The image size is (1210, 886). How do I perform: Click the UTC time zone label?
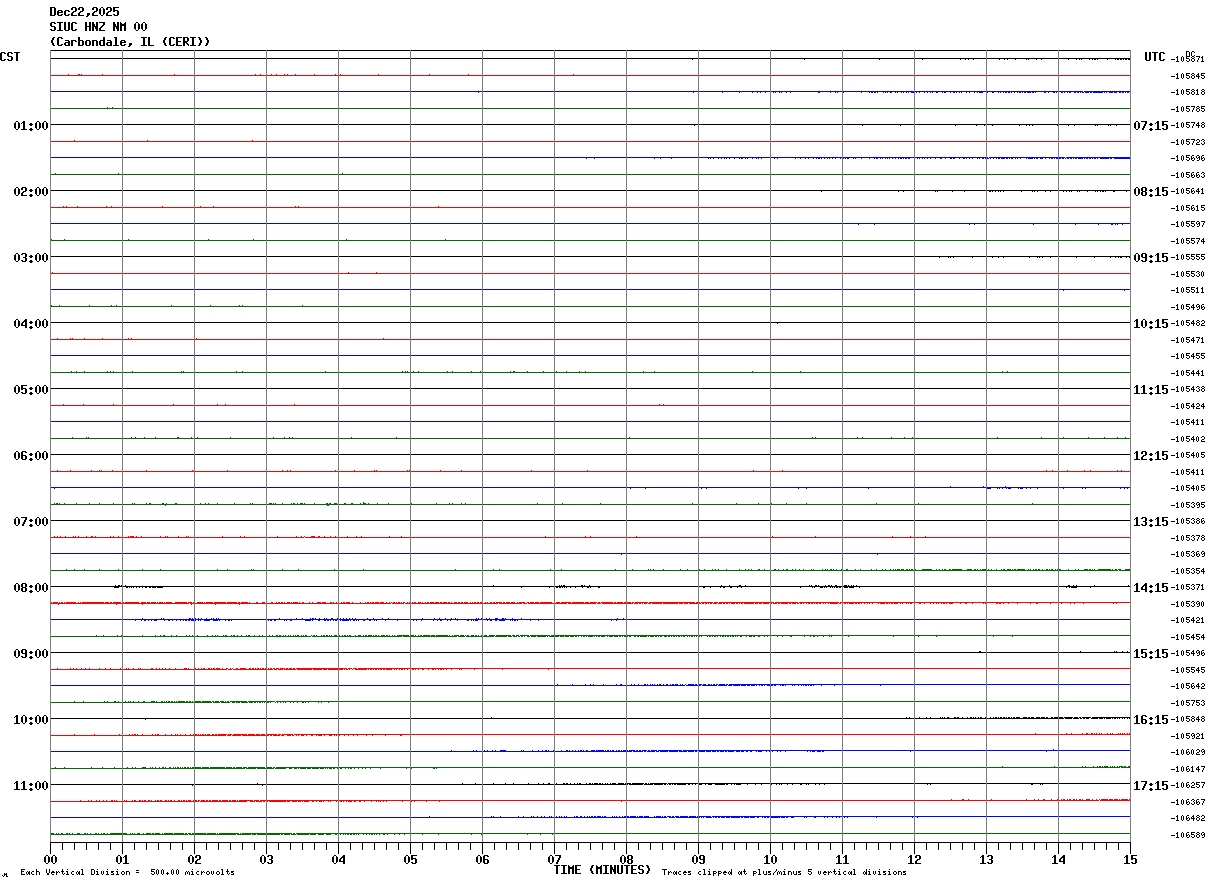click(x=1155, y=57)
